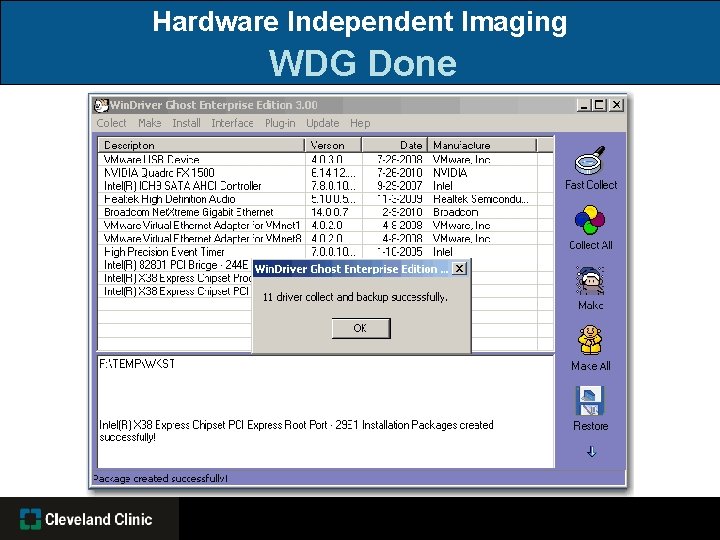Click the Fast Collect magnifier icon
Image resolution: width=720 pixels, height=540 pixels.
(590, 161)
